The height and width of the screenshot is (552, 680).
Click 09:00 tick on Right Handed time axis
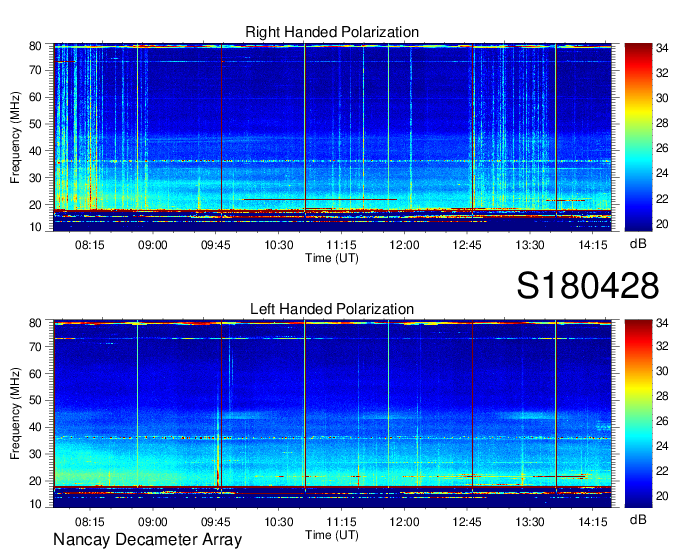(153, 245)
